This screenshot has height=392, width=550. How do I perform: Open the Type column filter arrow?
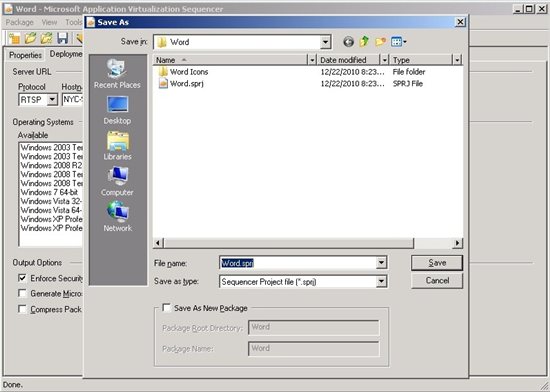pyautogui.click(x=457, y=60)
